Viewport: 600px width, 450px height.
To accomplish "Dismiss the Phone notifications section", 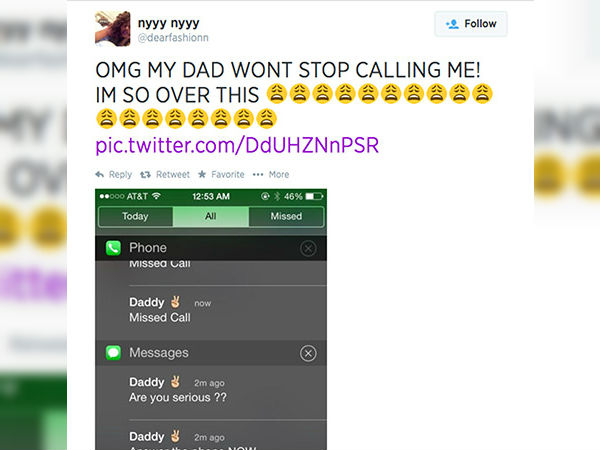I will pyautogui.click(x=308, y=249).
